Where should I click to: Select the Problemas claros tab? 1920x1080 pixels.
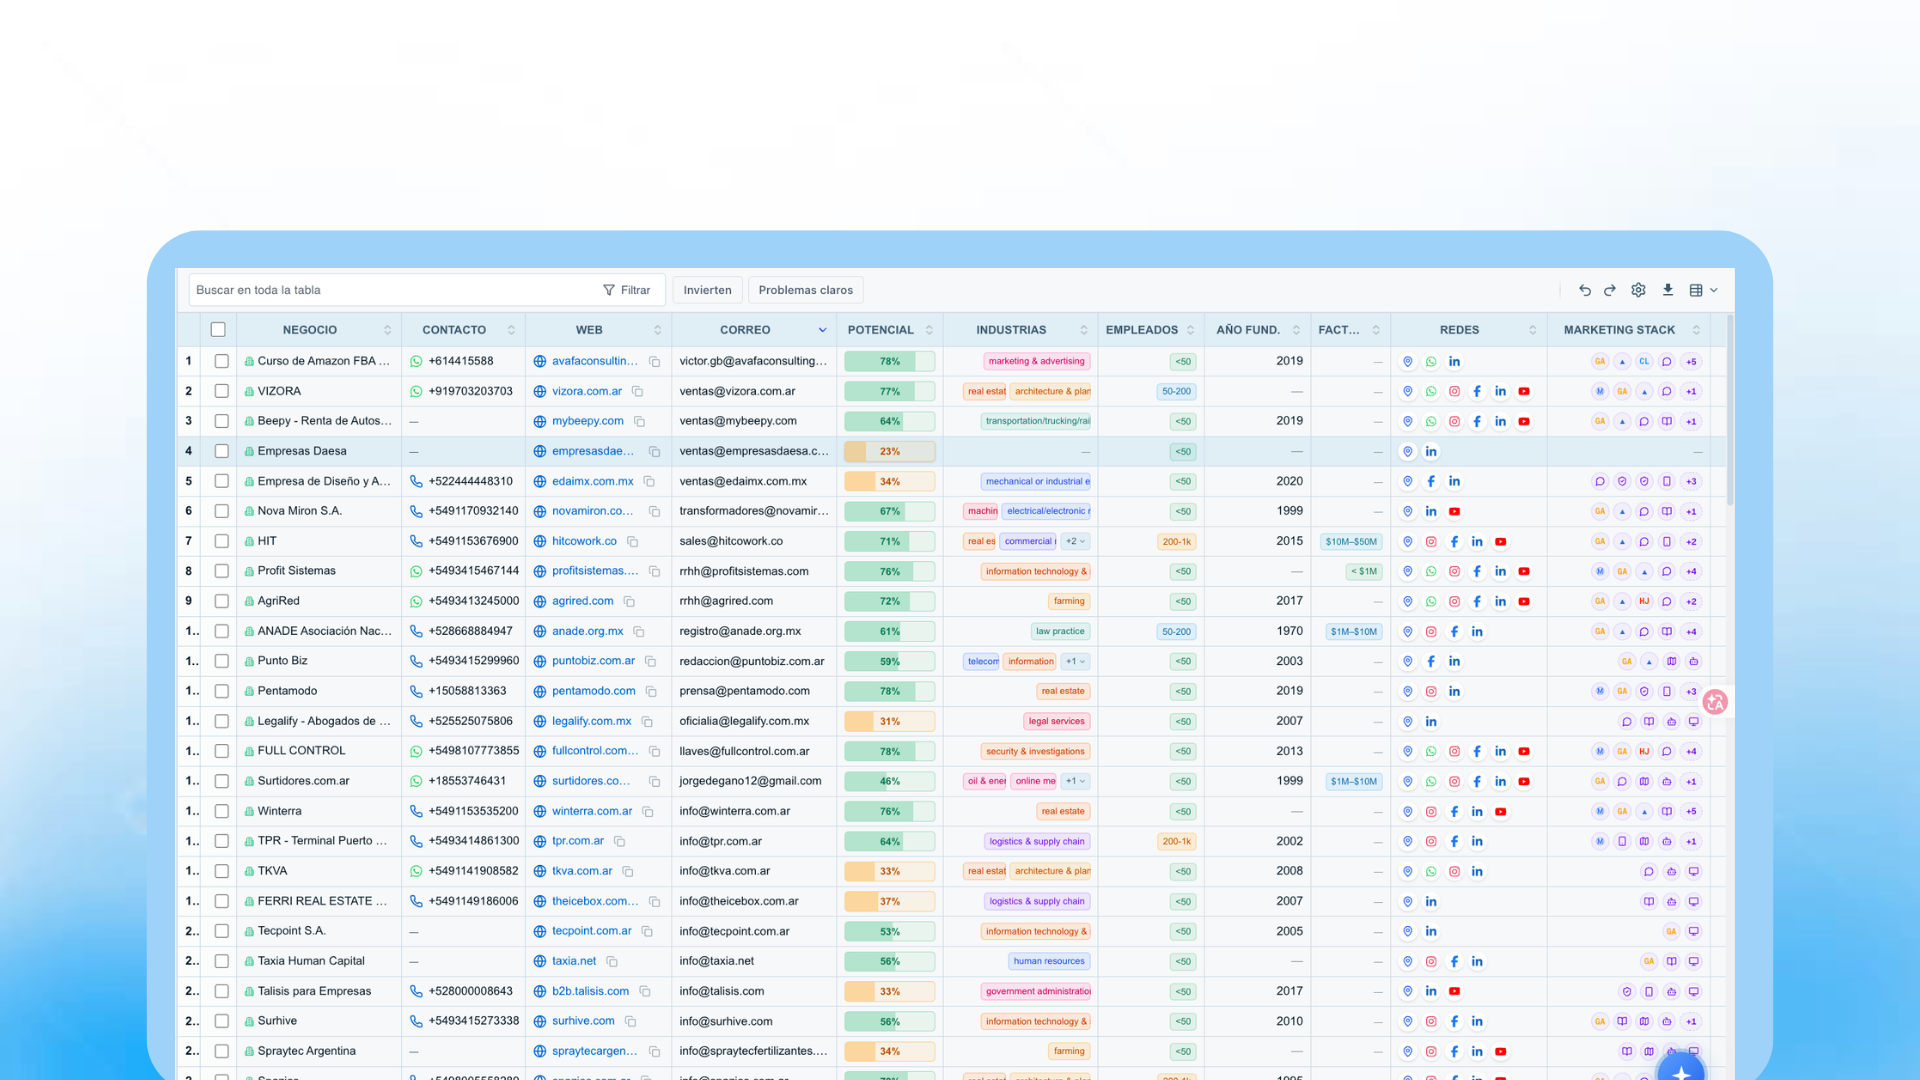806,290
